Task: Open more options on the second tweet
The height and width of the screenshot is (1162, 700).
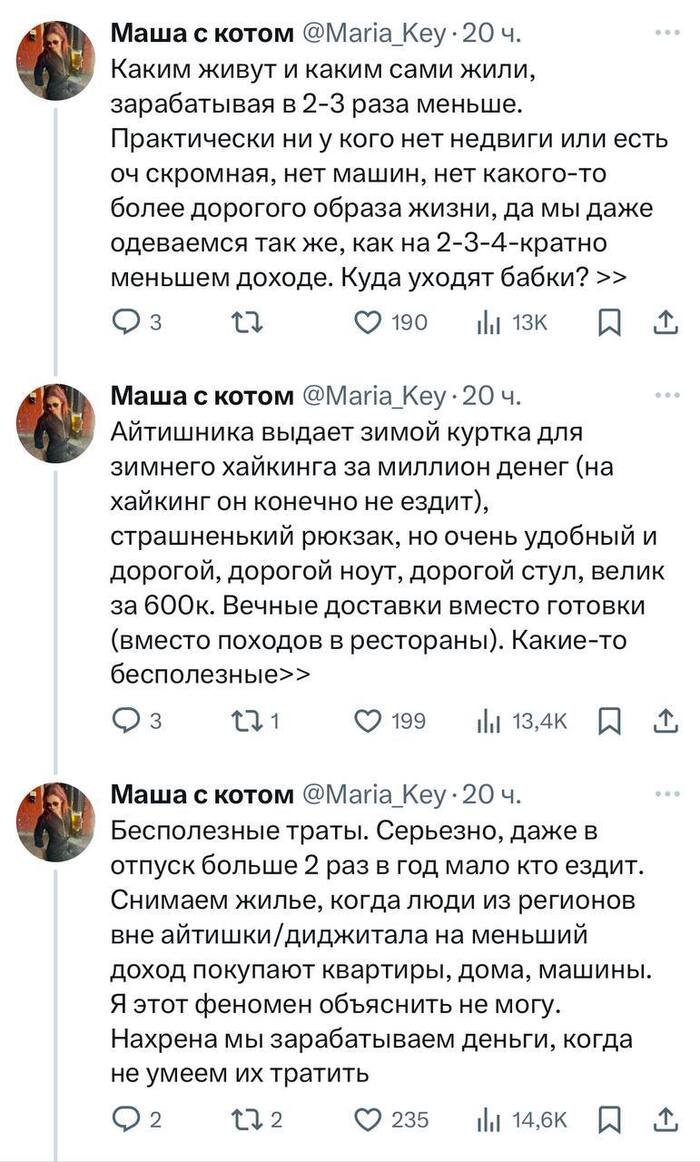Action: 666,395
